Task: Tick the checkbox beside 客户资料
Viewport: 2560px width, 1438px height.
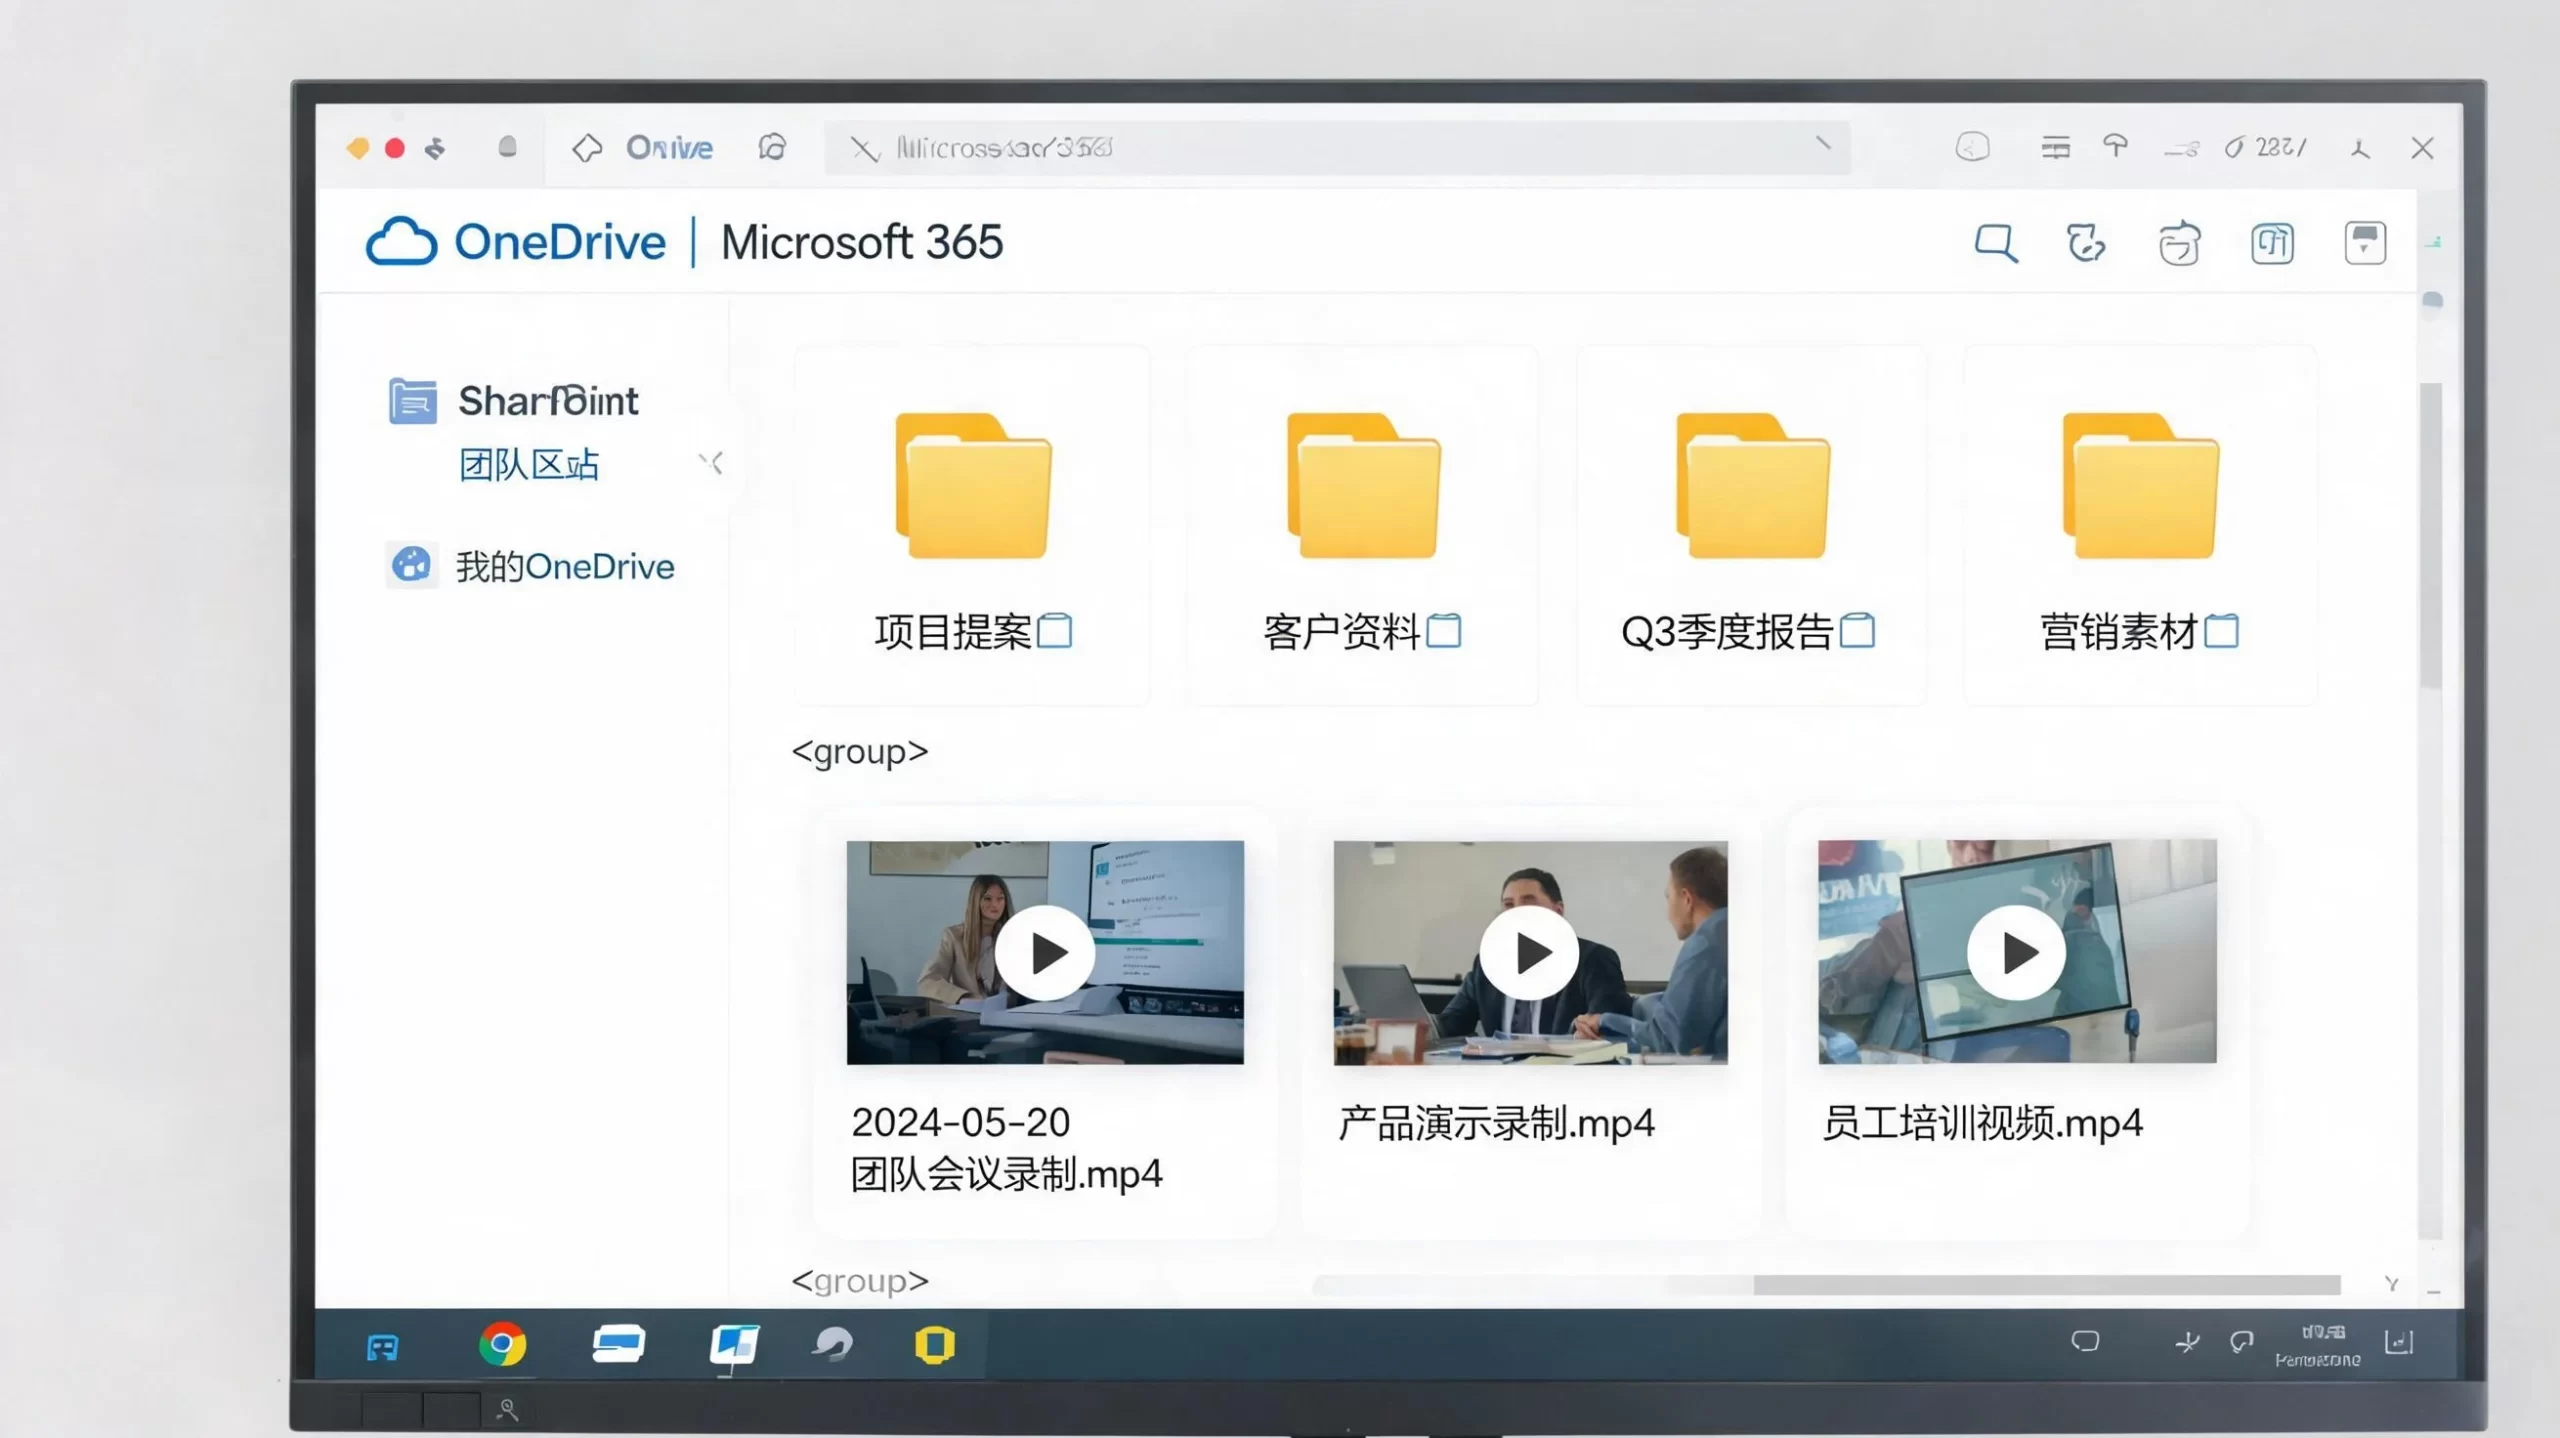Action: click(x=1443, y=631)
